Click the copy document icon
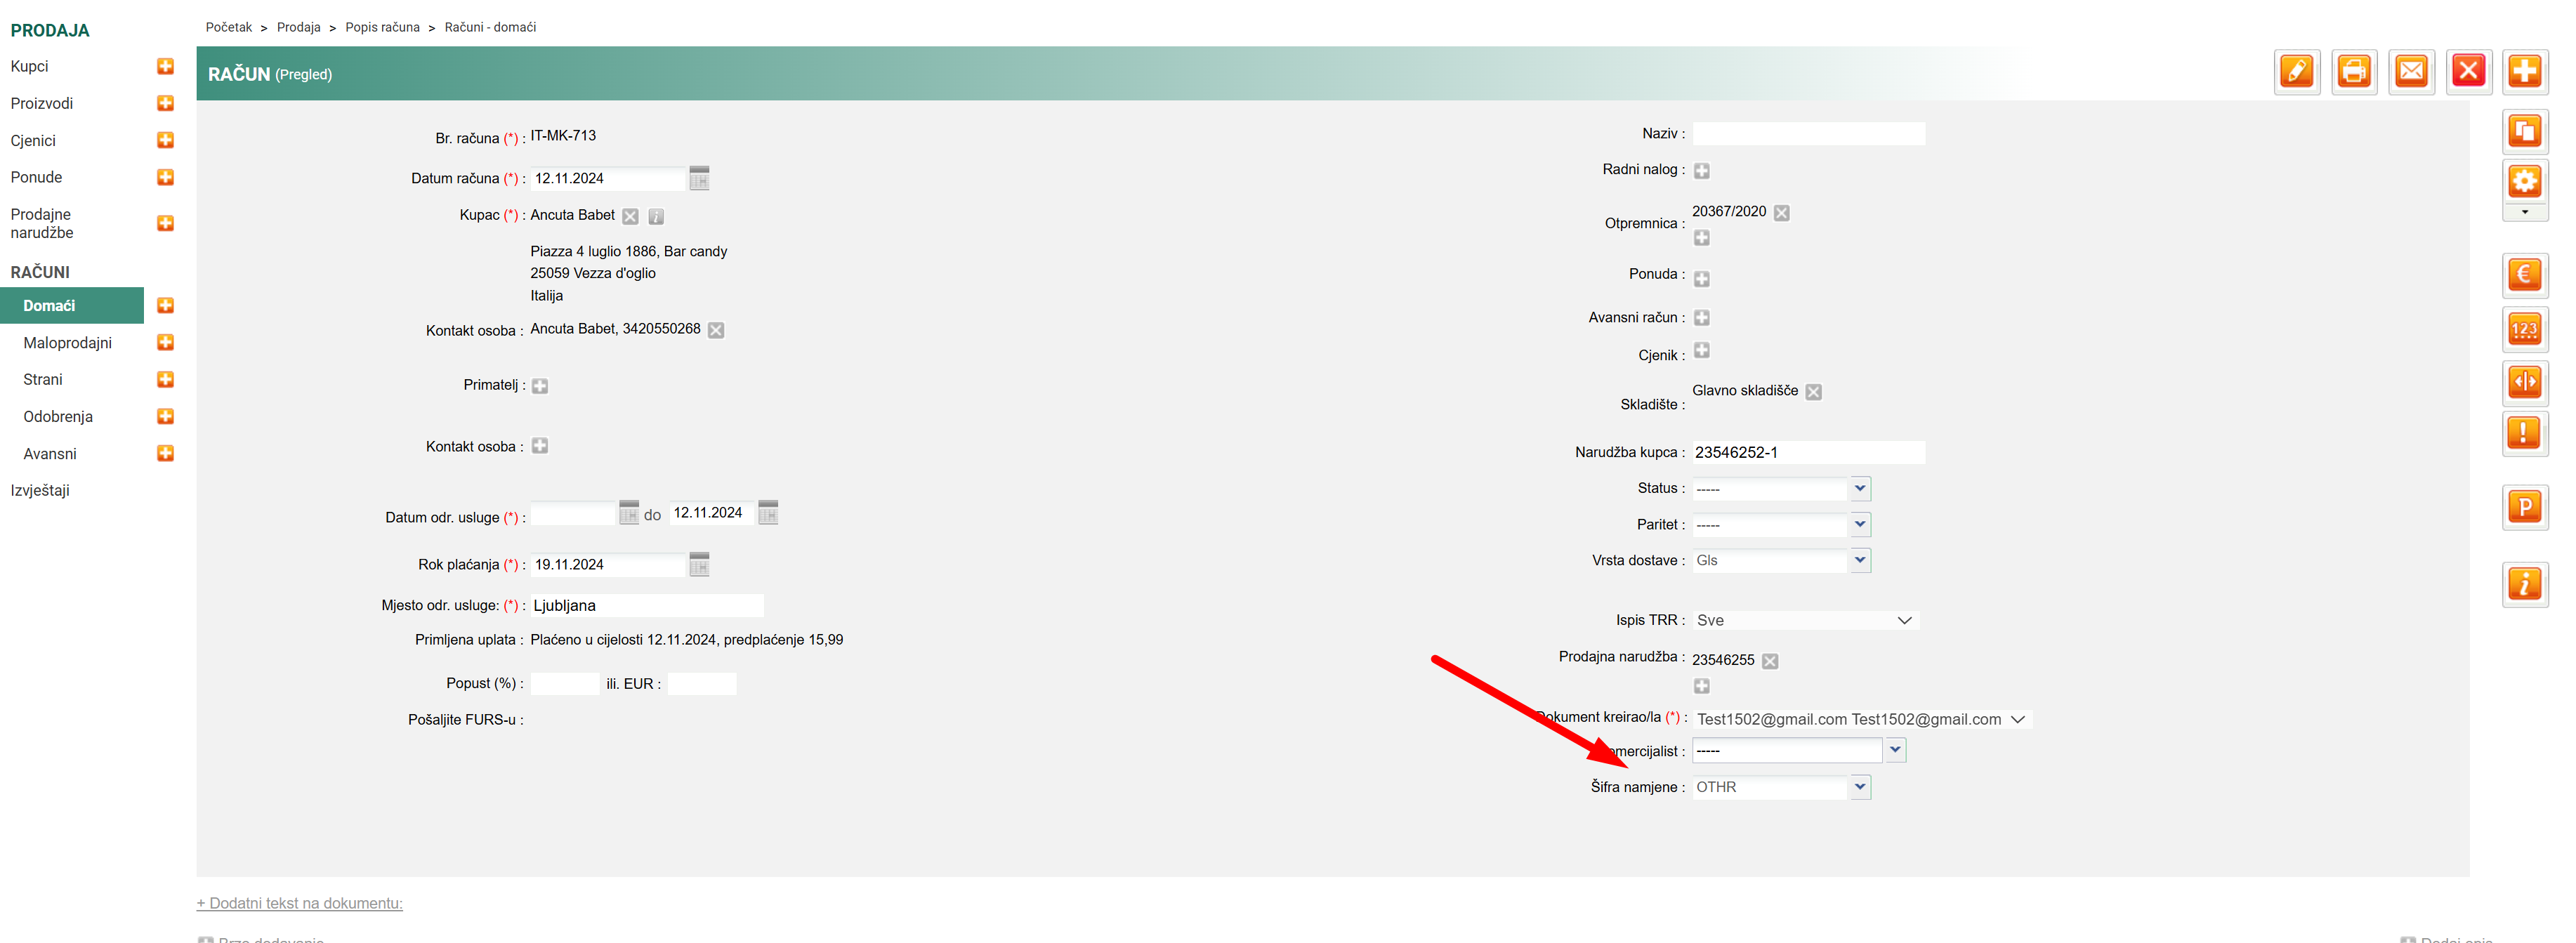 click(x=2524, y=131)
